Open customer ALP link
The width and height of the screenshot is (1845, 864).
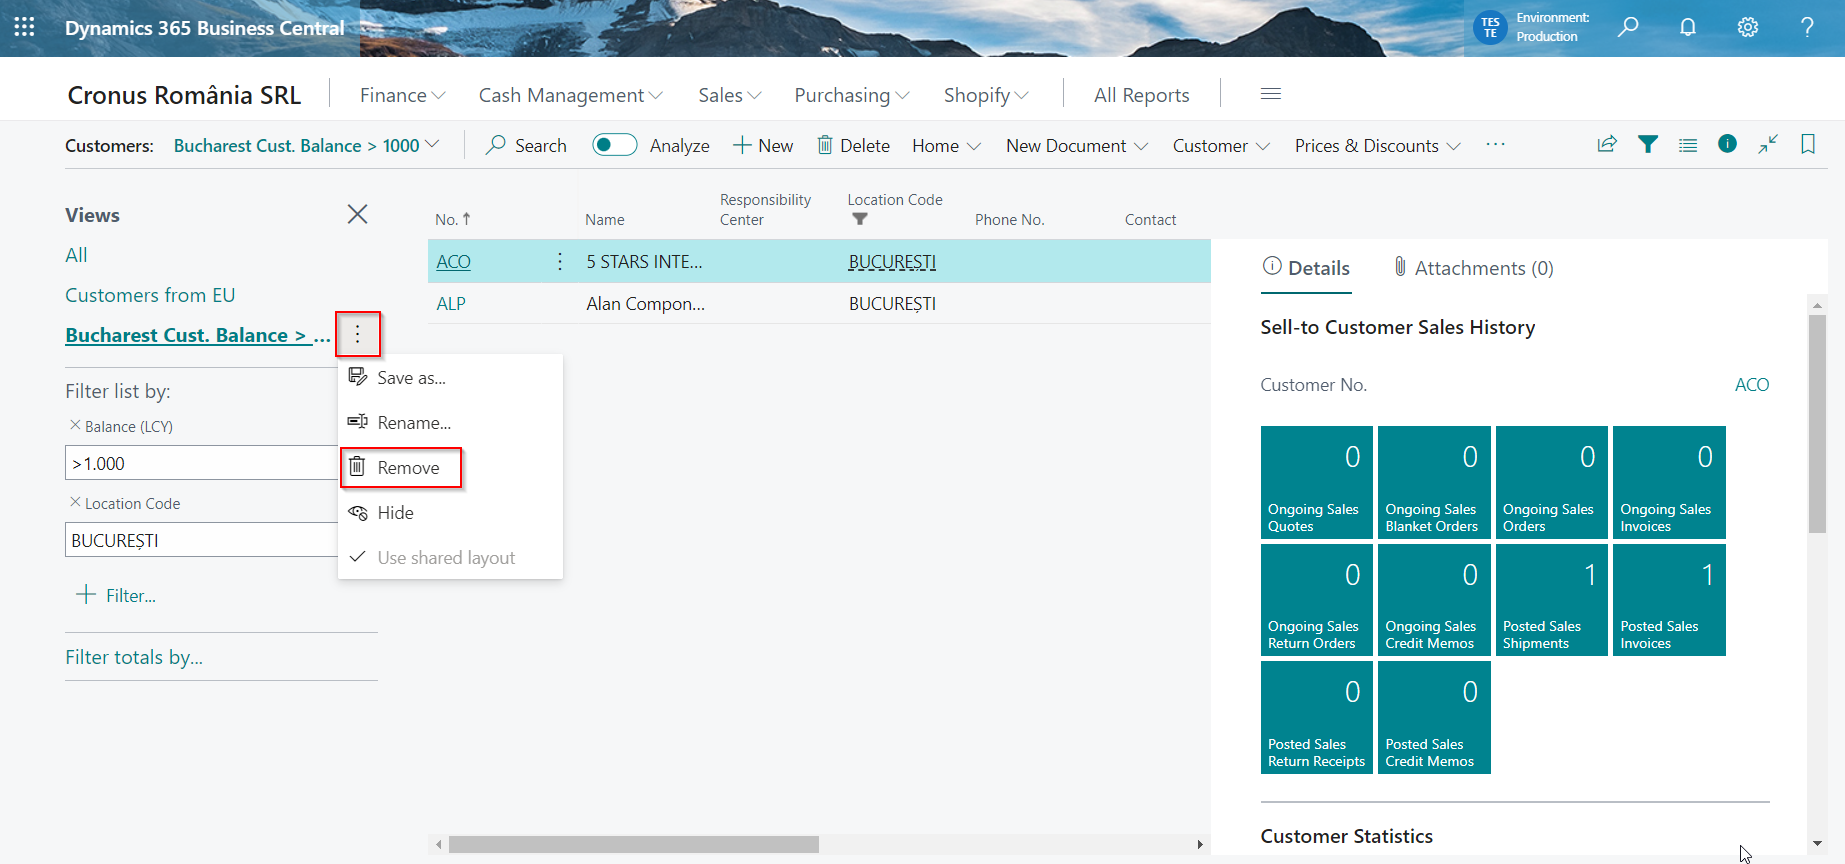pyautogui.click(x=451, y=303)
